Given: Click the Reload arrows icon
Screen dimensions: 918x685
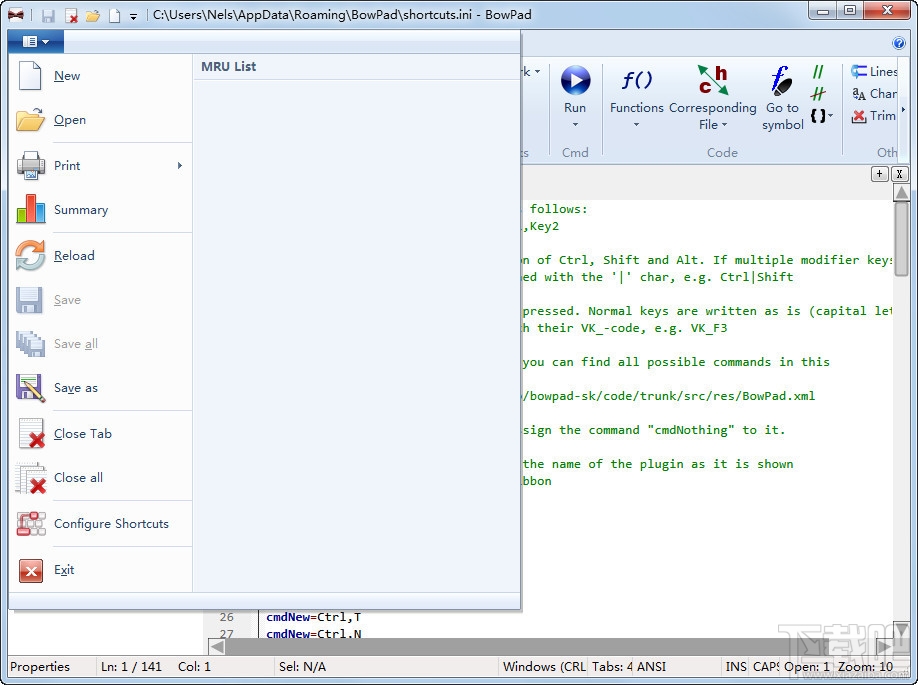Looking at the screenshot, I should pos(30,256).
